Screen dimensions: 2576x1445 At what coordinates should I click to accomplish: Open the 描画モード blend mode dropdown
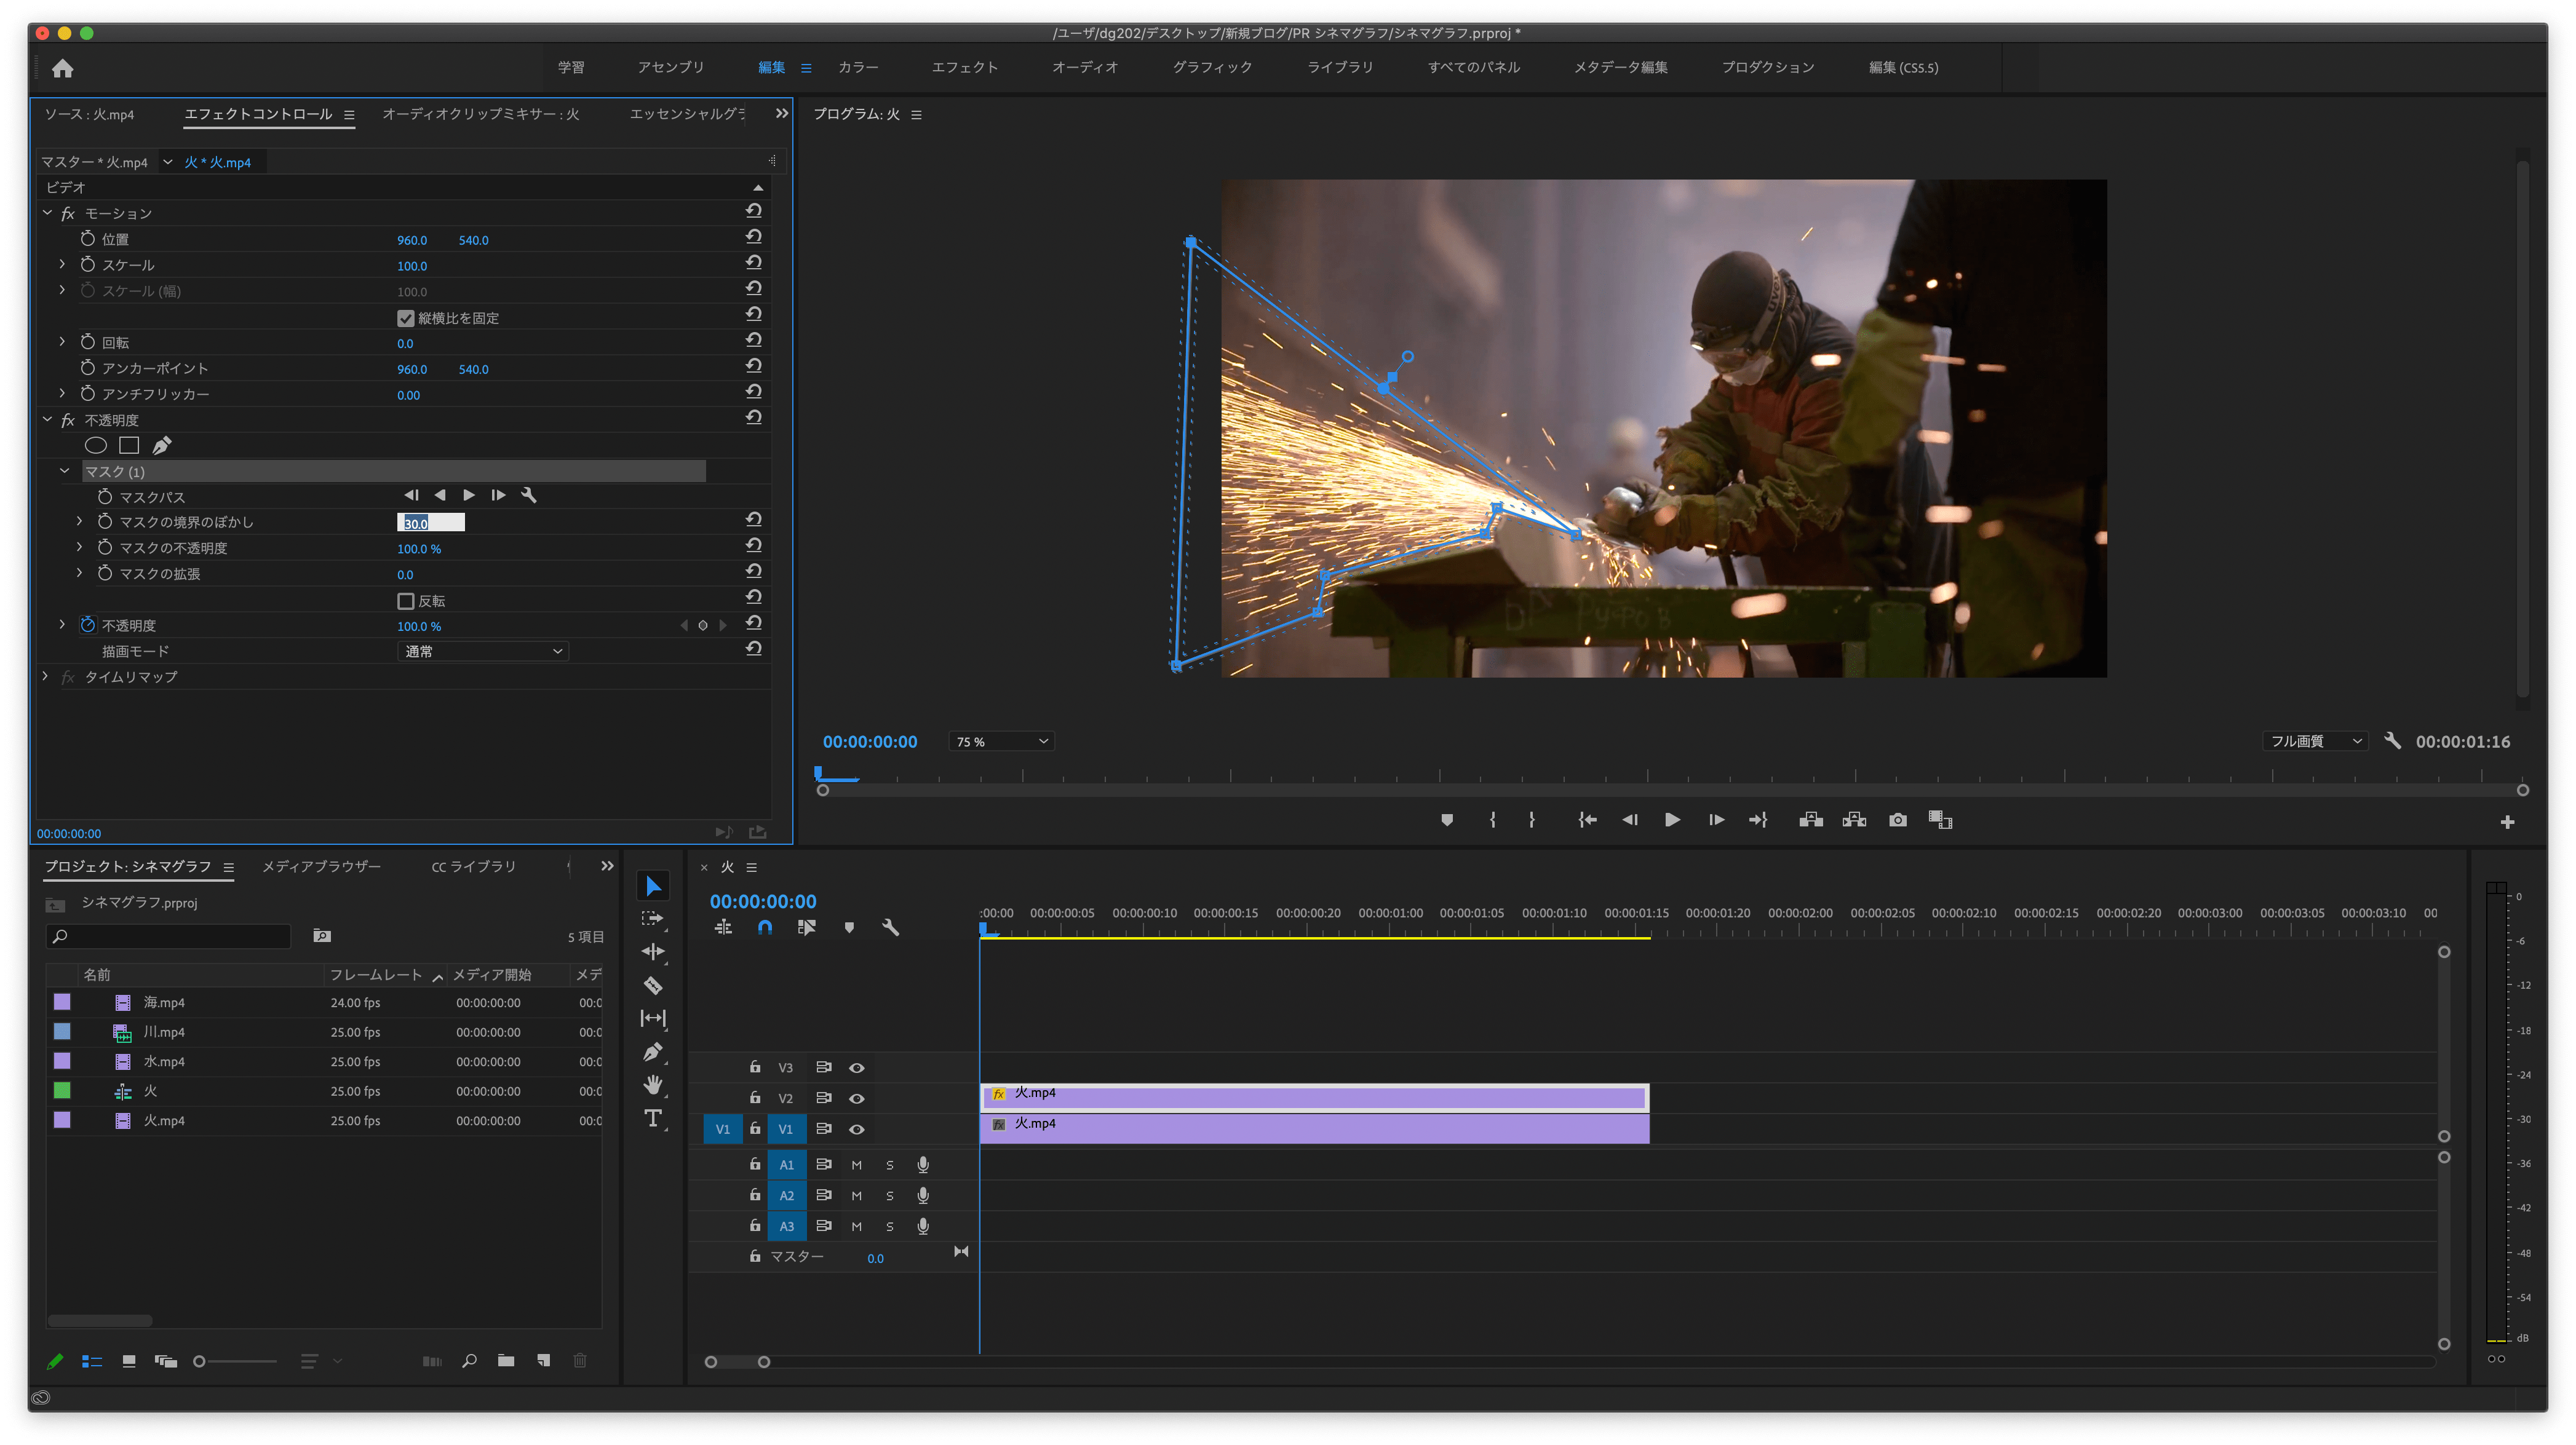[x=483, y=651]
